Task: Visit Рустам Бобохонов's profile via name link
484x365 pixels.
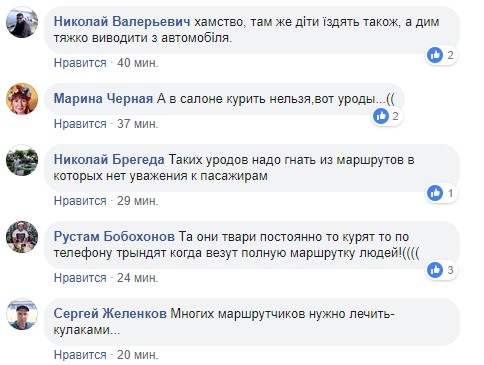Action: click(114, 237)
